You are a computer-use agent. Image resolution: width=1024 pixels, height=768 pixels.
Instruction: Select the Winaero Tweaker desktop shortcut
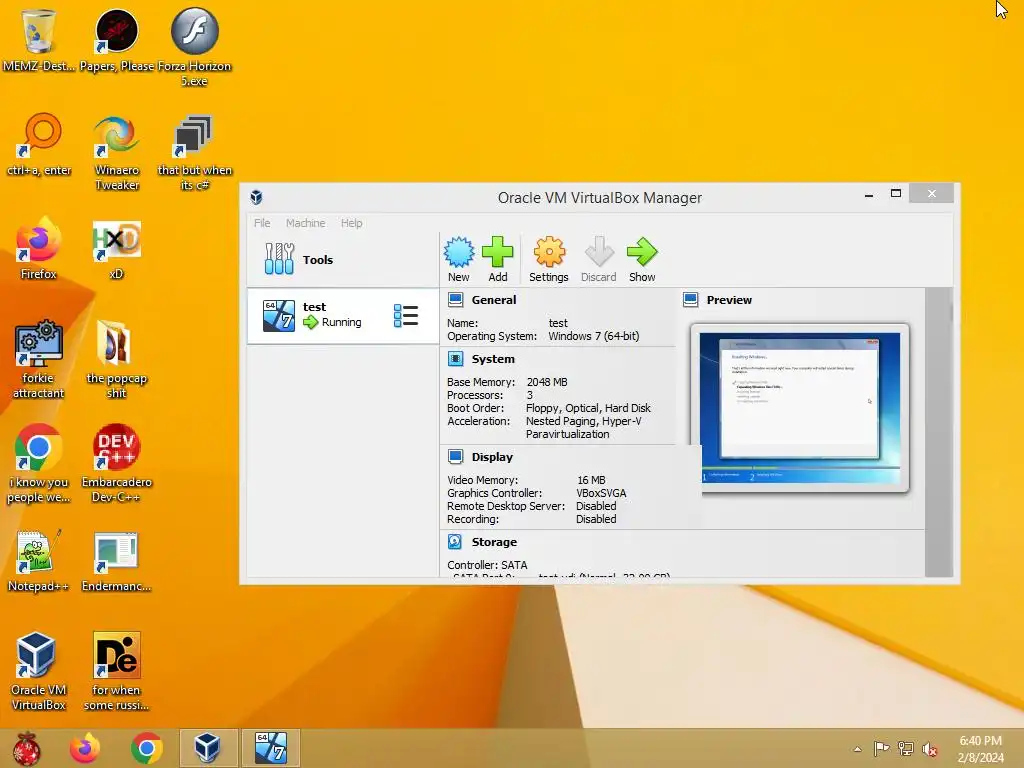point(117,152)
